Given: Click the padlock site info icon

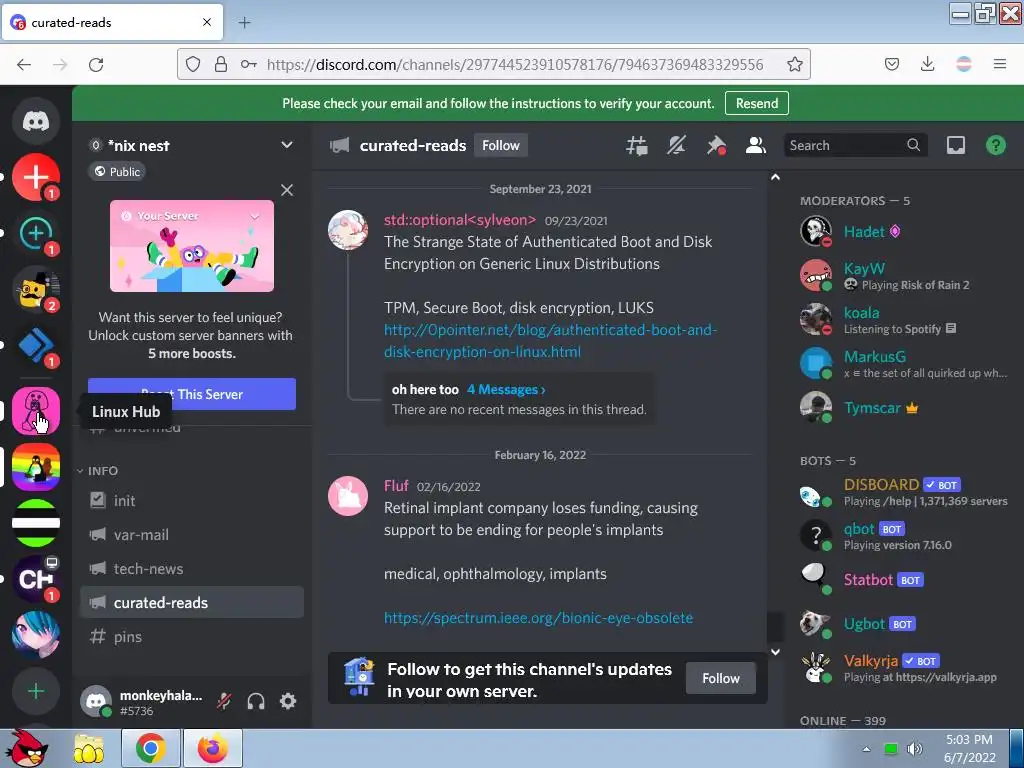Looking at the screenshot, I should [221, 64].
